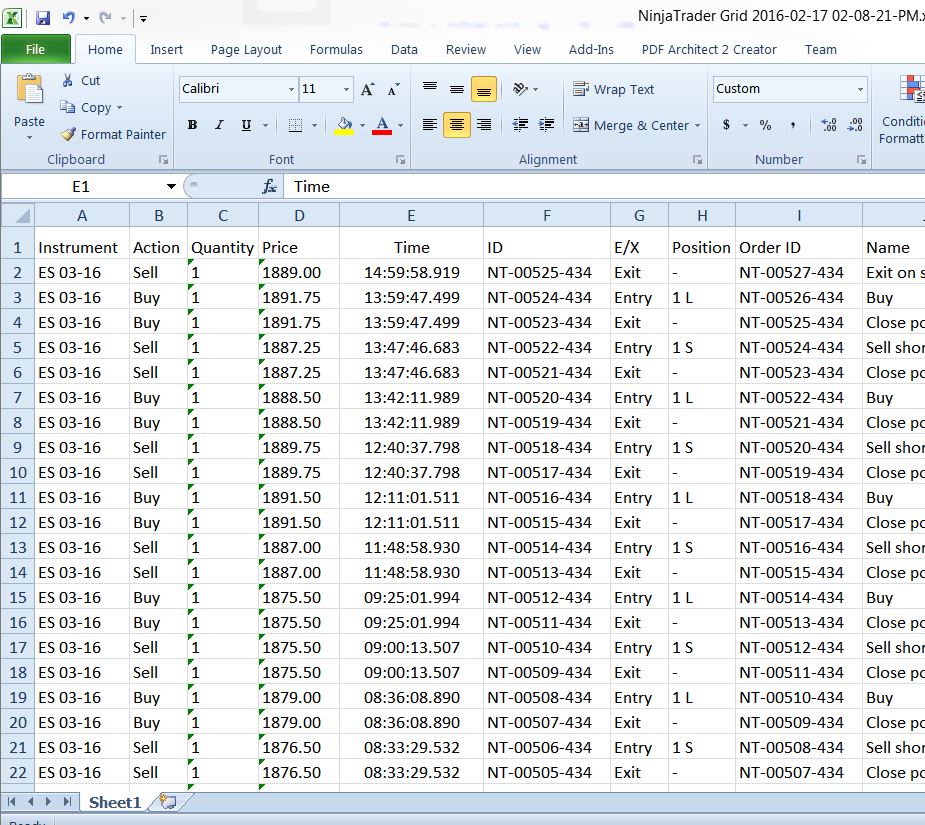Click the Insert Function fx icon
The image size is (925, 825).
coord(270,187)
